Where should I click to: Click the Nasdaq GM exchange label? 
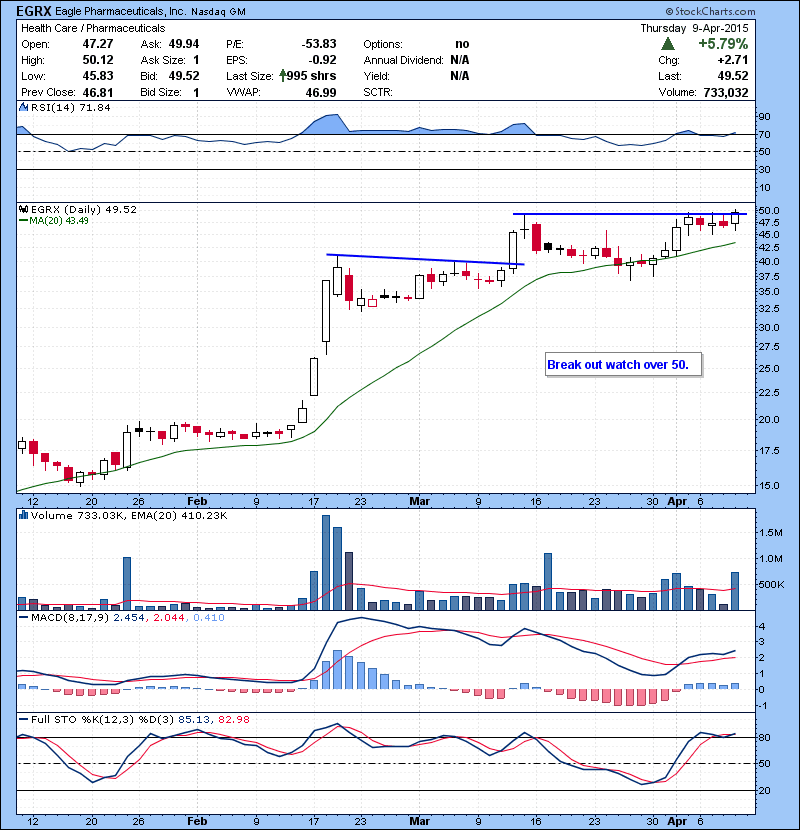218,11
